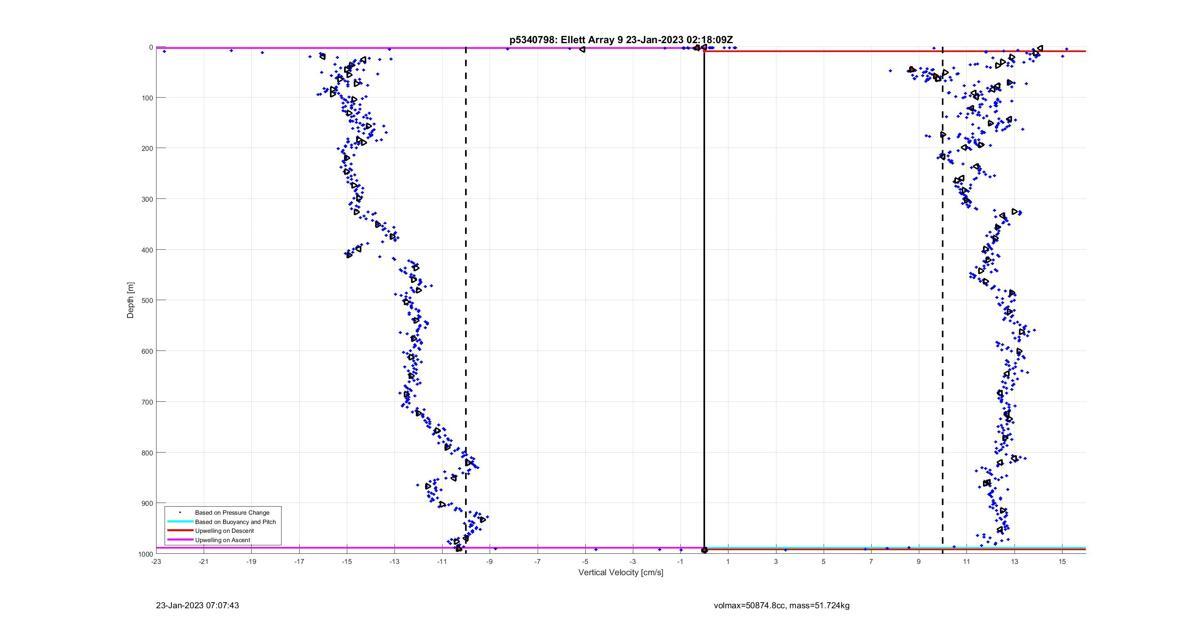Click positive x-axis tick label '15'
This screenshot has width=1200, height=622.
[1062, 561]
